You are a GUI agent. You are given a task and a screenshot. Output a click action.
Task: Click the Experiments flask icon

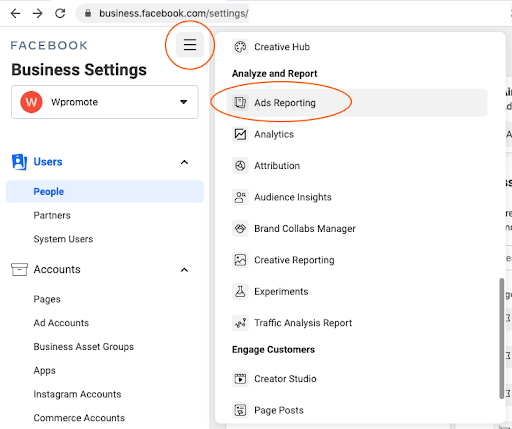[240, 291]
